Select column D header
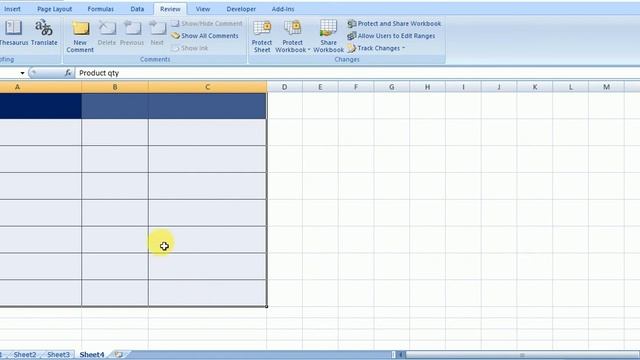640x360 pixels. 284,87
